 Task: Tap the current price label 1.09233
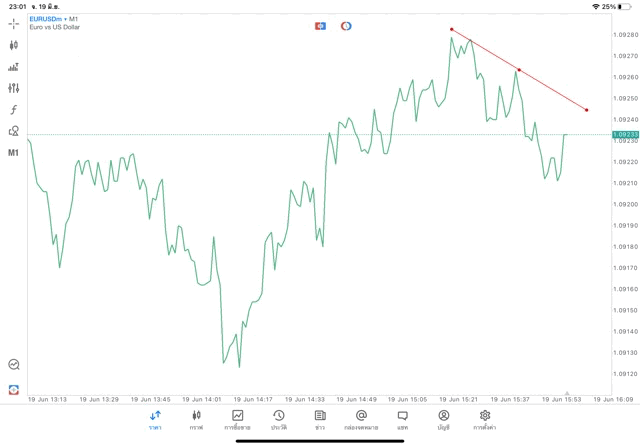626,134
